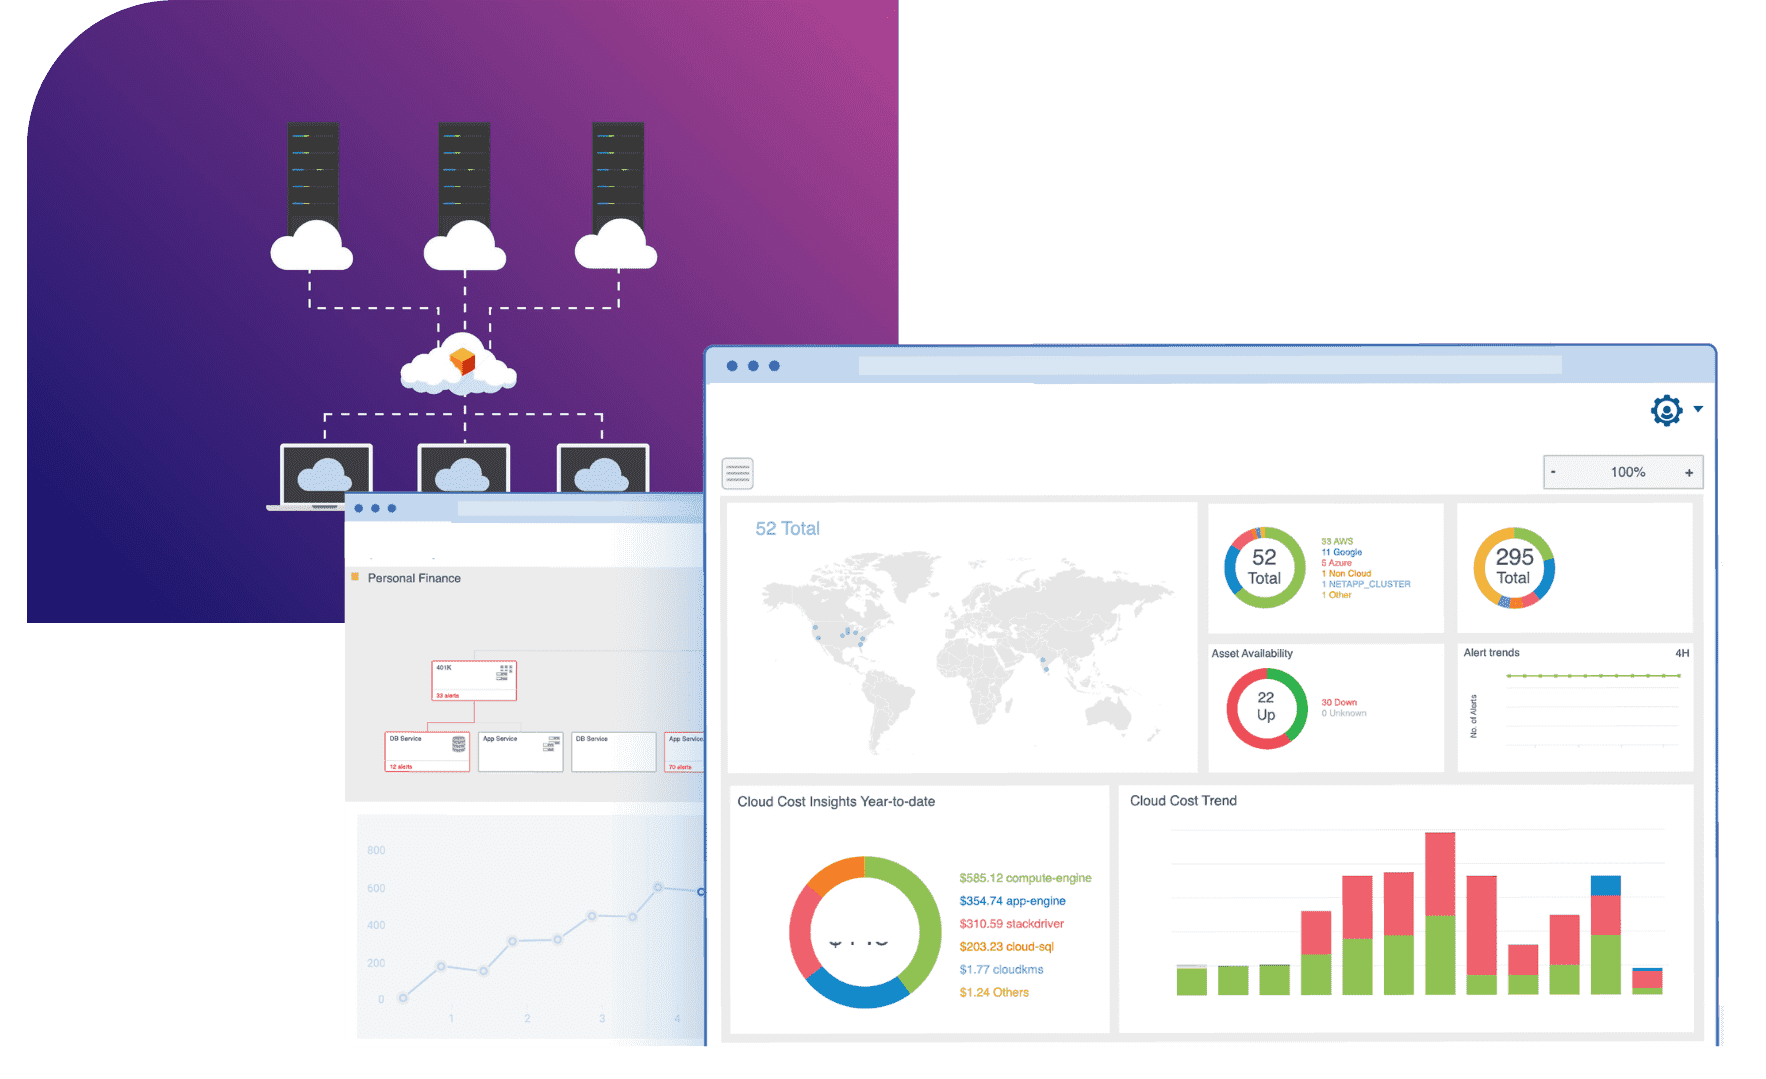The width and height of the screenshot is (1766, 1079).
Task: Click the '52 Total' heading above the map
Action: (787, 529)
